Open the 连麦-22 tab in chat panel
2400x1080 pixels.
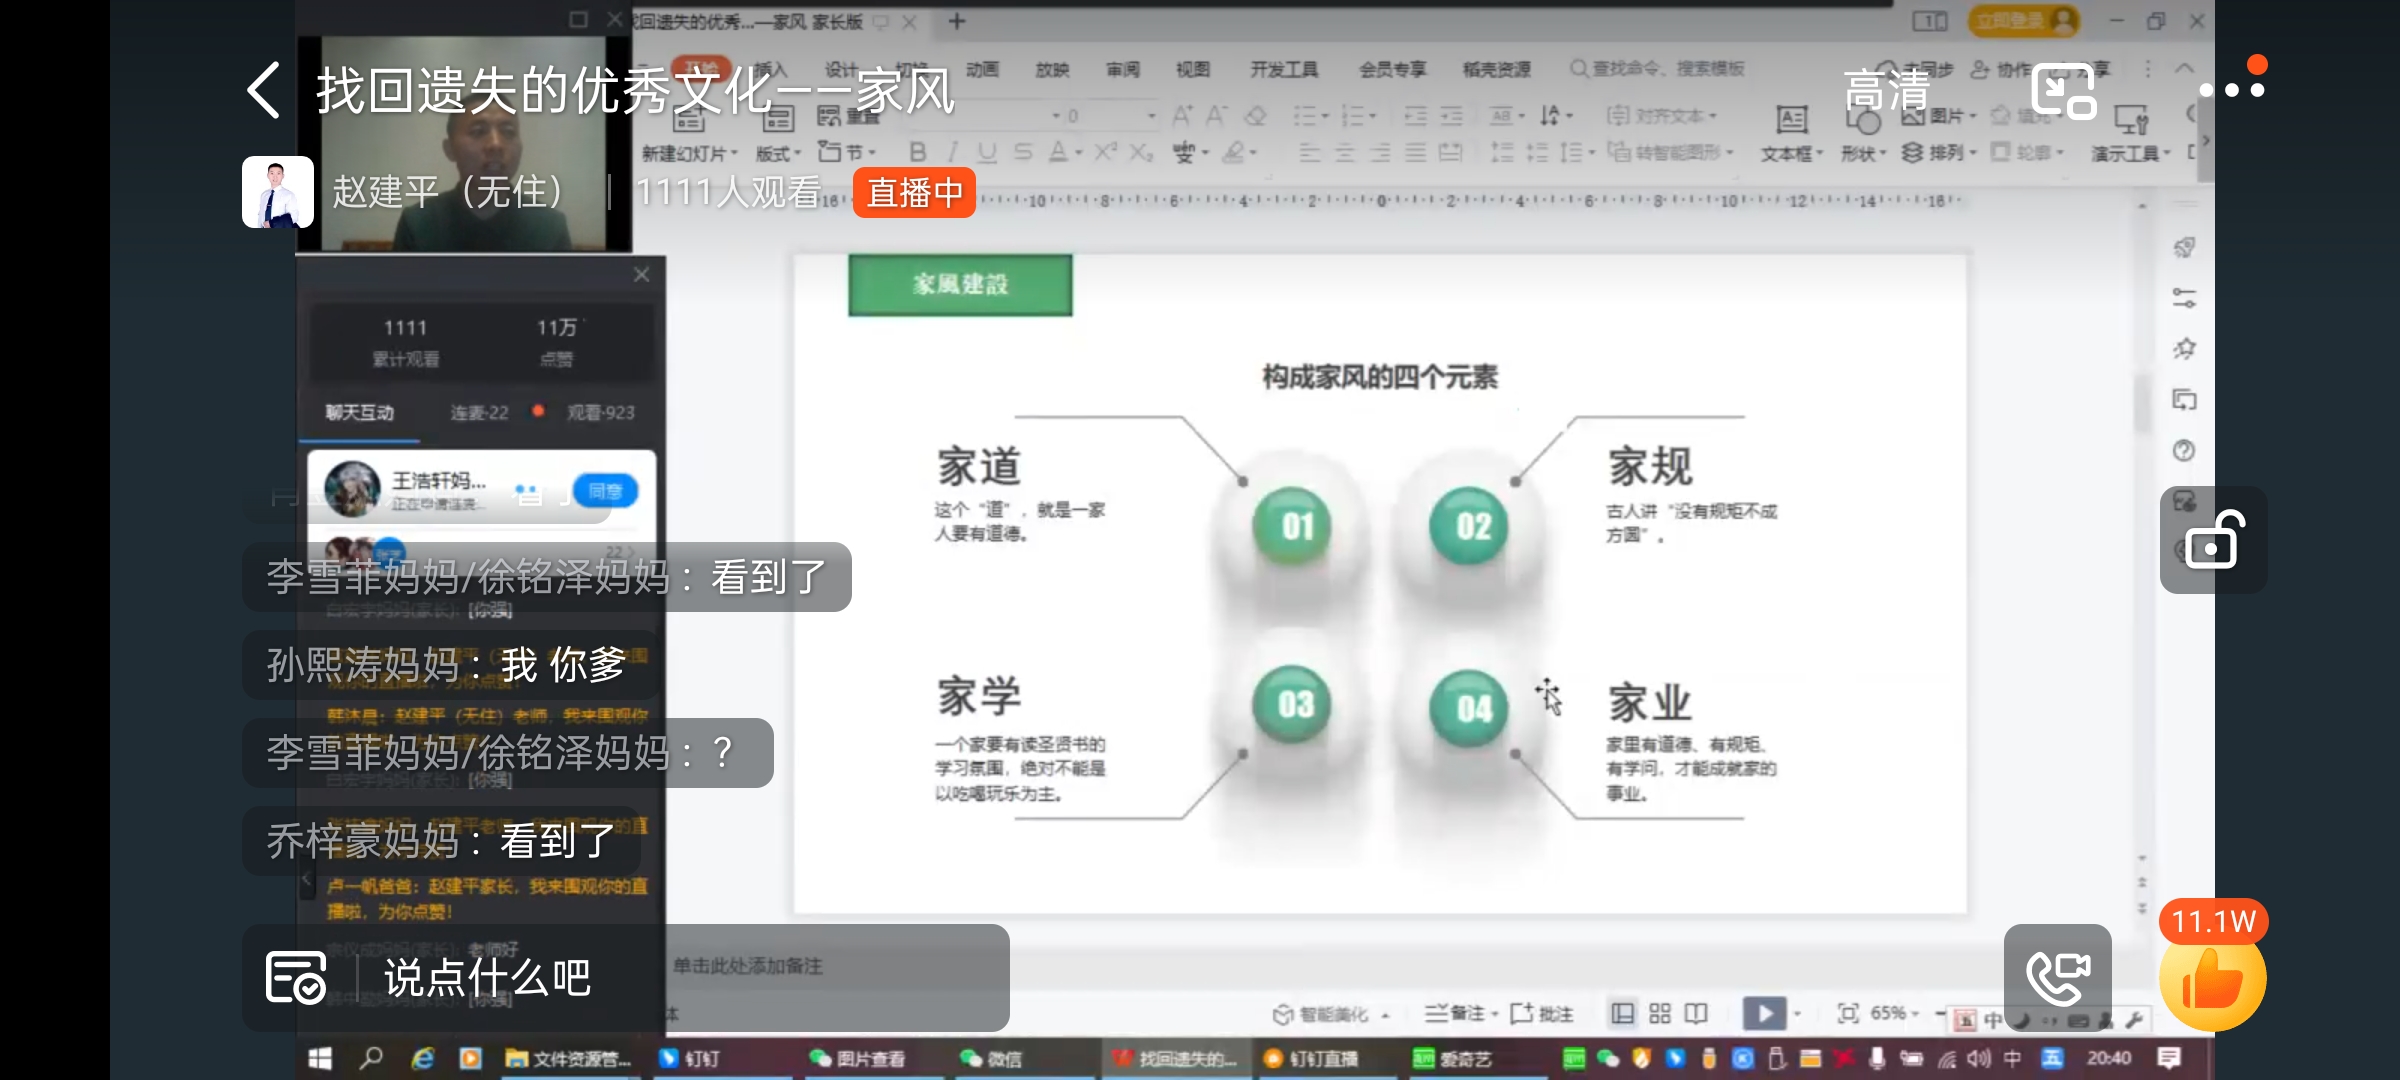pos(477,412)
